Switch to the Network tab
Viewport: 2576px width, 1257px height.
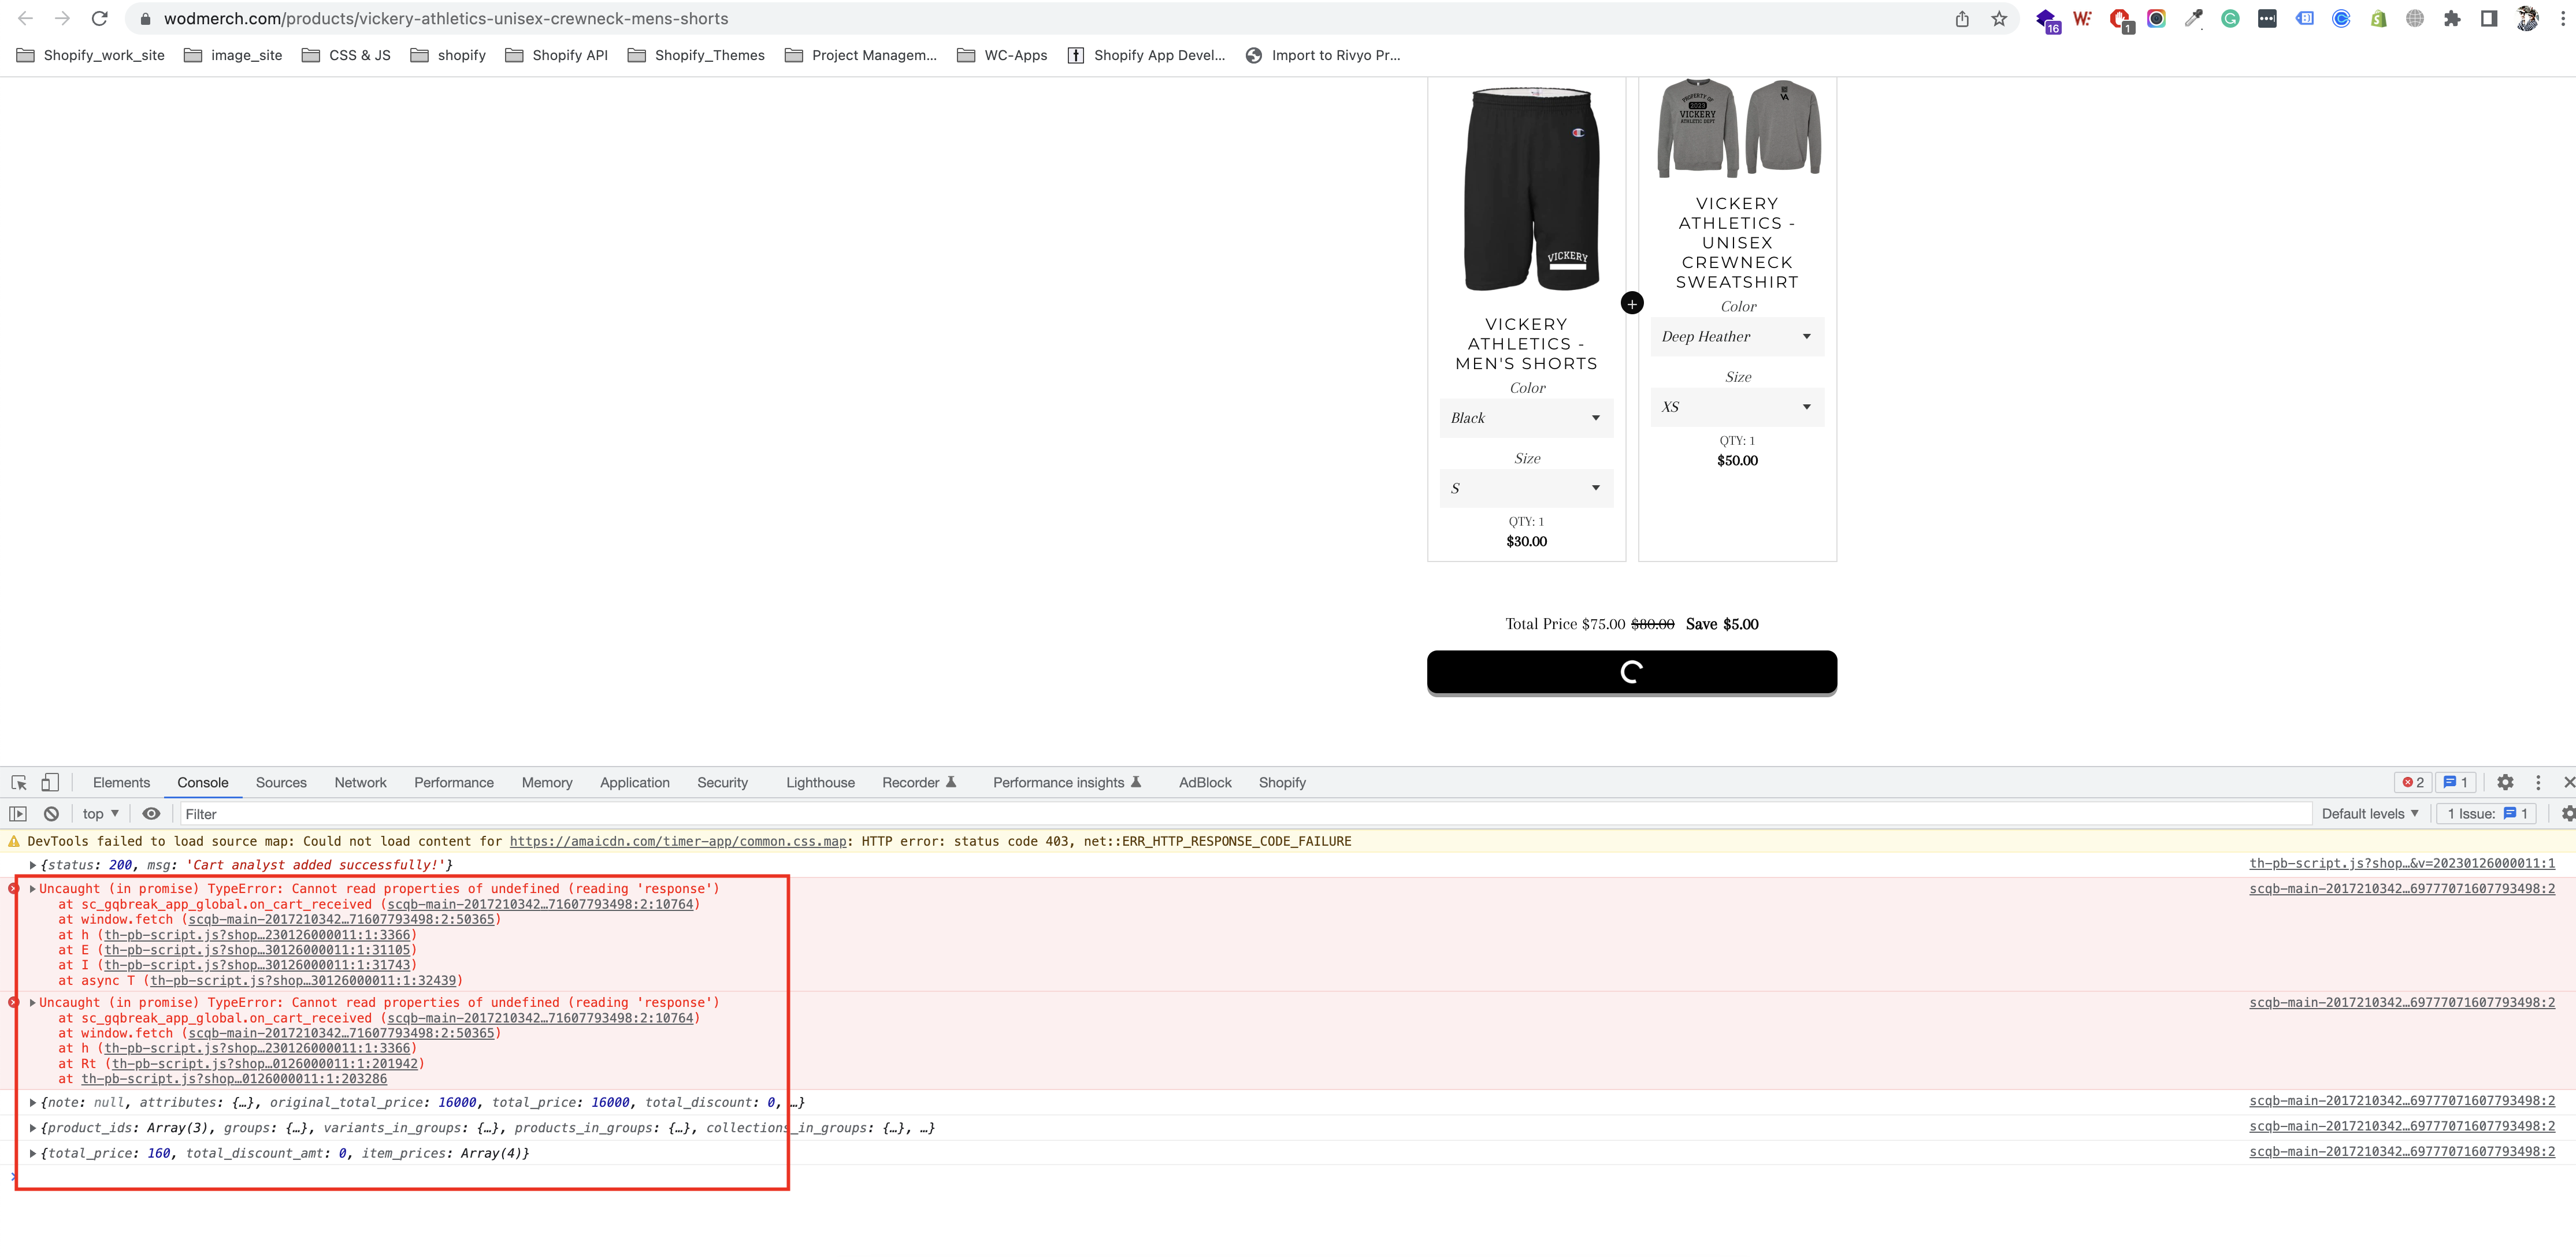tap(360, 782)
